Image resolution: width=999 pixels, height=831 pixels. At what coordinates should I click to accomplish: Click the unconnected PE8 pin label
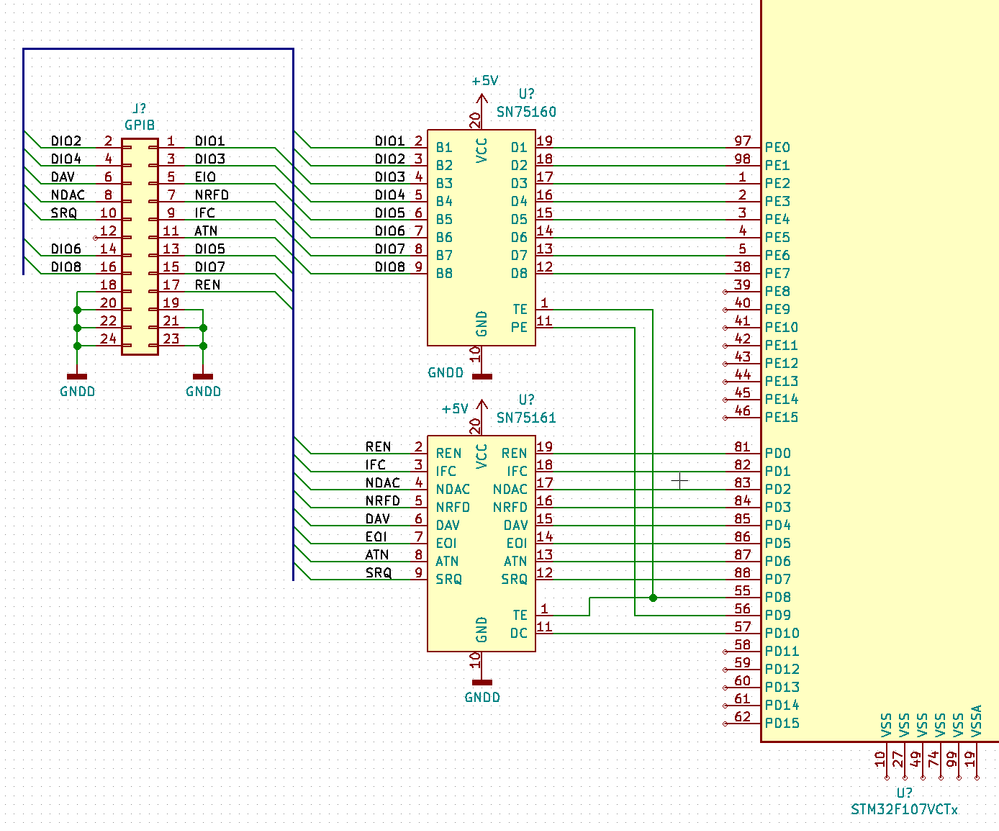(x=777, y=291)
